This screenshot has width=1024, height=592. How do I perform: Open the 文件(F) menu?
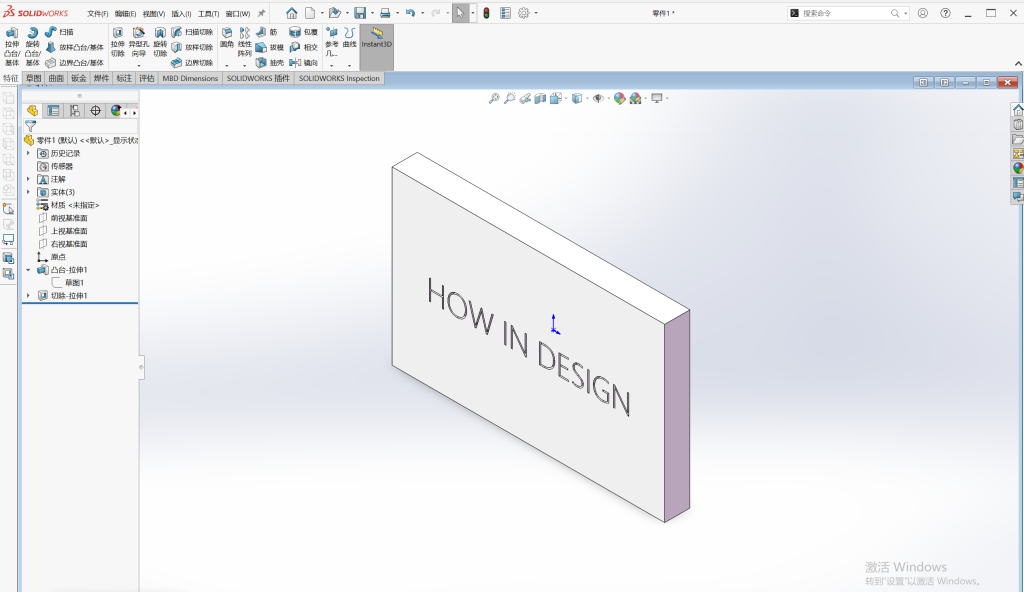point(98,14)
